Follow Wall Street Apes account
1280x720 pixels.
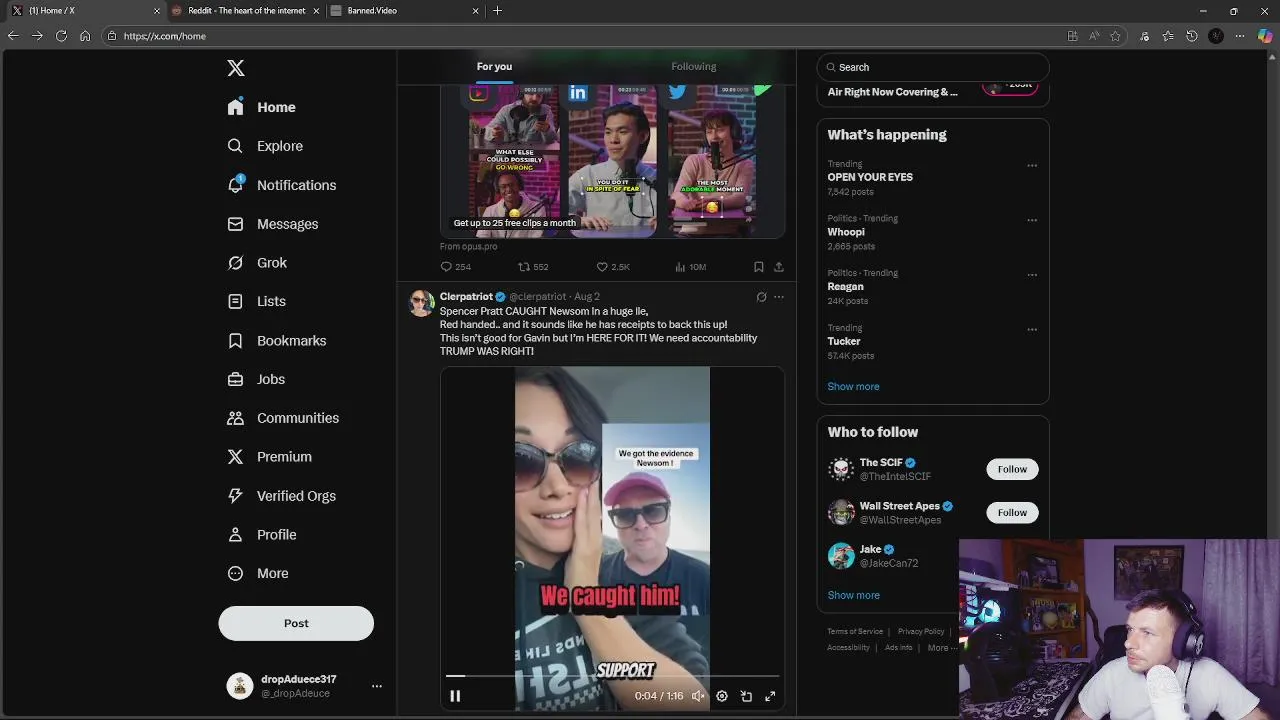click(x=1012, y=513)
